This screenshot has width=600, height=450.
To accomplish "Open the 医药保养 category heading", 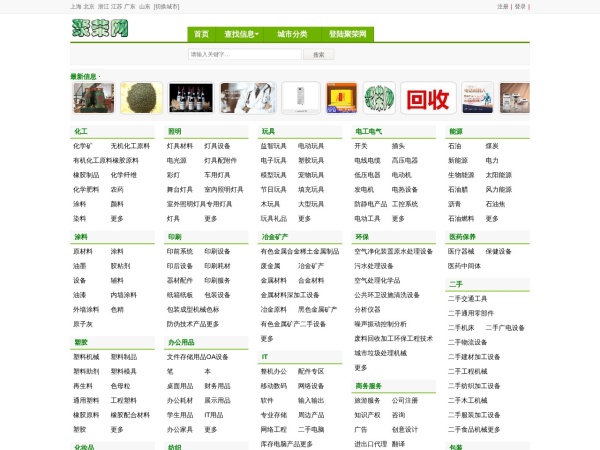I will pyautogui.click(x=462, y=237).
